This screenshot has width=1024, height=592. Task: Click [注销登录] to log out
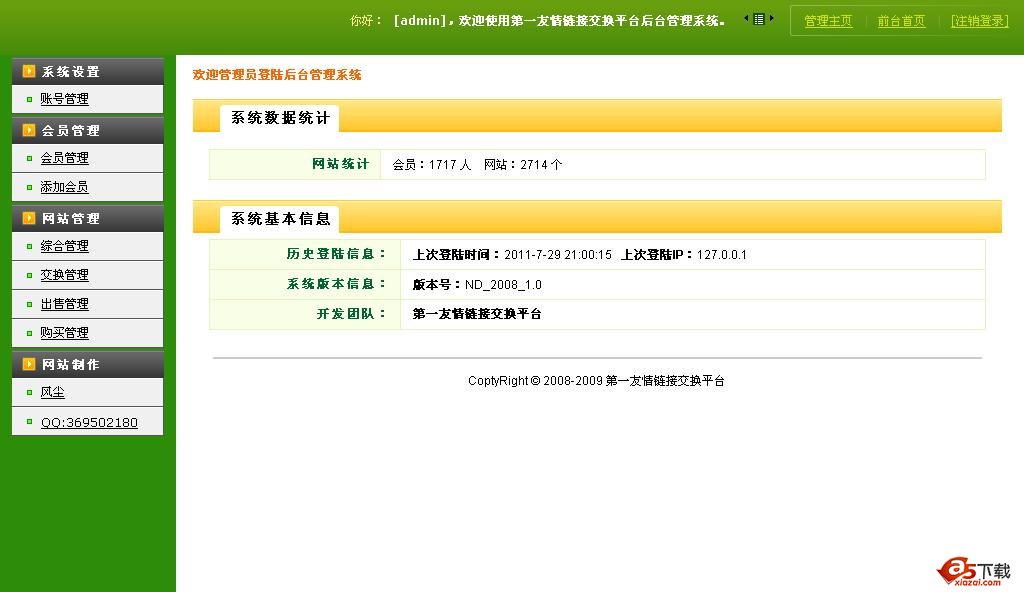[x=980, y=21]
